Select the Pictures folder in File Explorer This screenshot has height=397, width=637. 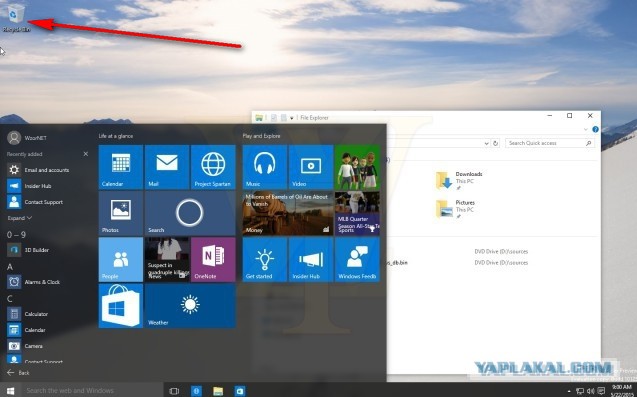455,209
